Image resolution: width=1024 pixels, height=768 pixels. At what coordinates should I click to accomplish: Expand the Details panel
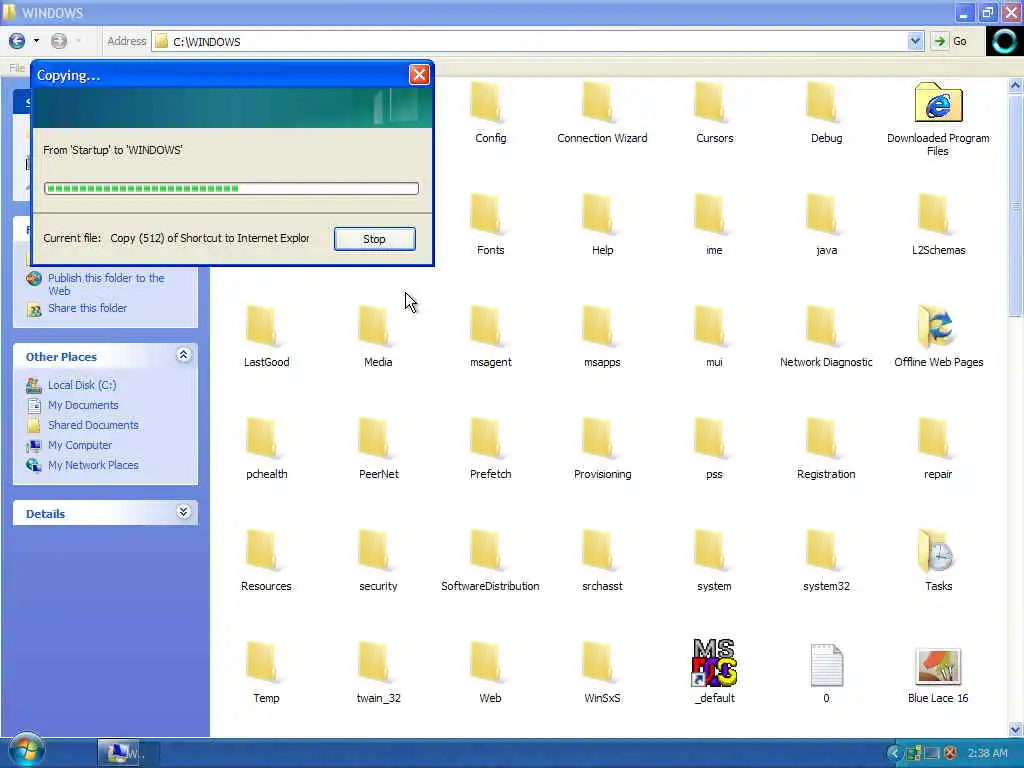coord(184,512)
